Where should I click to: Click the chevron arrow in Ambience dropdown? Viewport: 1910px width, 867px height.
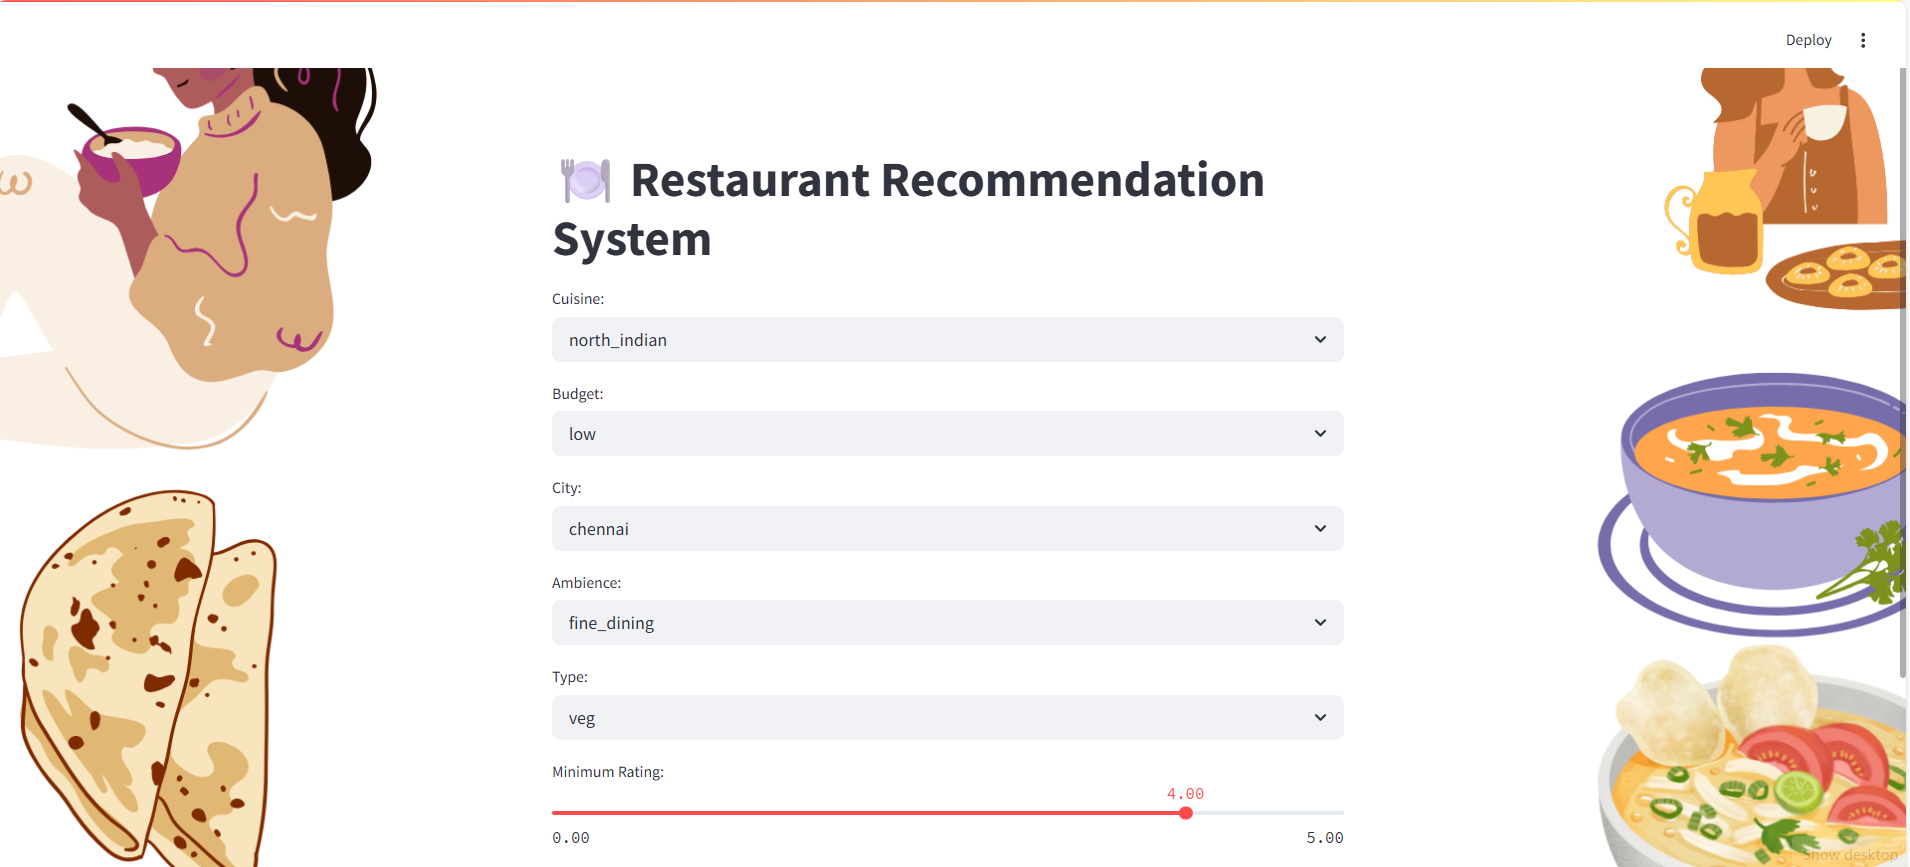click(1320, 623)
